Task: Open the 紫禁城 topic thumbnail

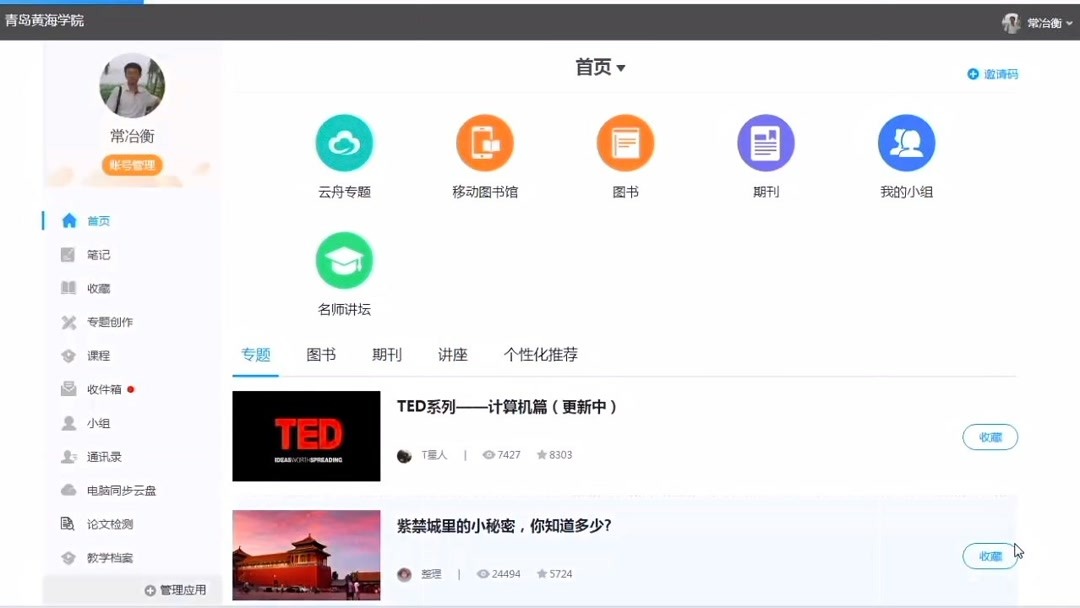Action: point(306,555)
